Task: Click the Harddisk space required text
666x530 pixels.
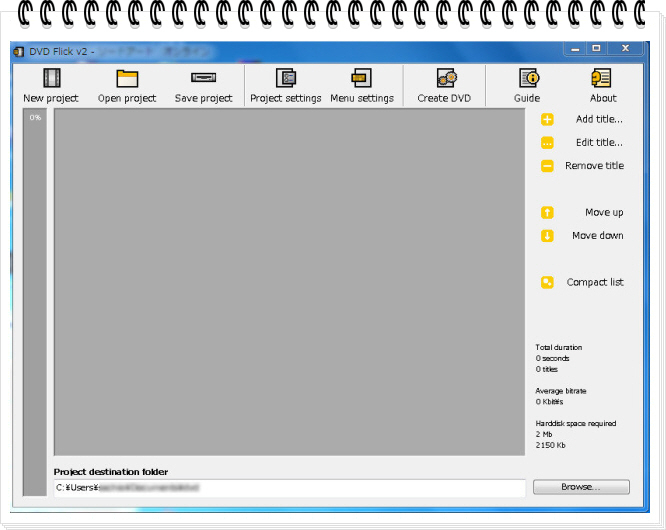Action: [x=576, y=423]
